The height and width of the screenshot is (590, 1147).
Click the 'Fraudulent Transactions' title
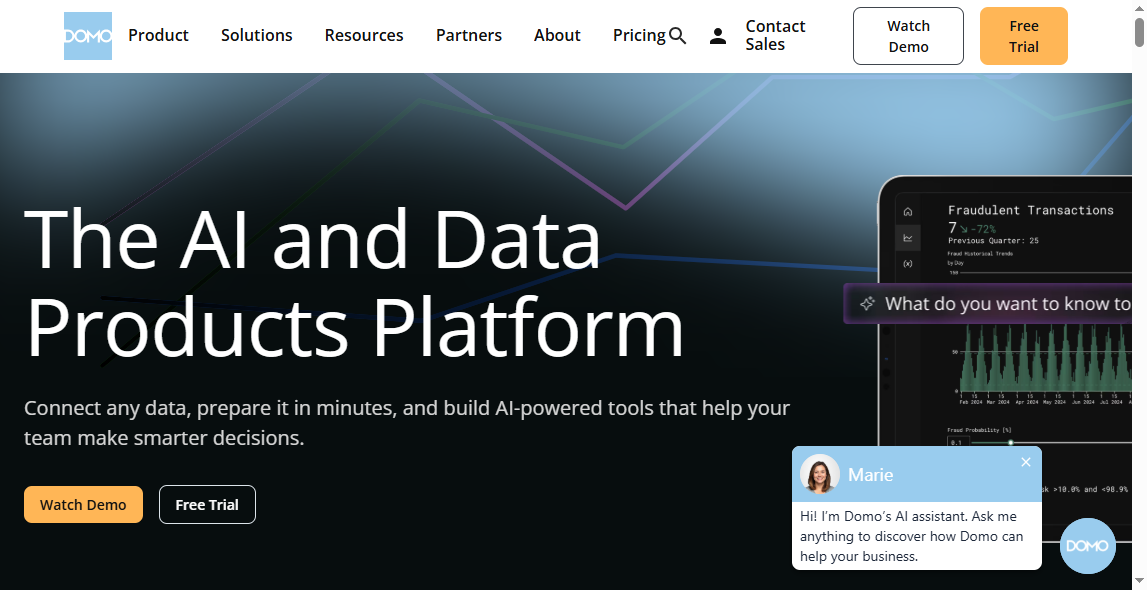pyautogui.click(x=1031, y=210)
